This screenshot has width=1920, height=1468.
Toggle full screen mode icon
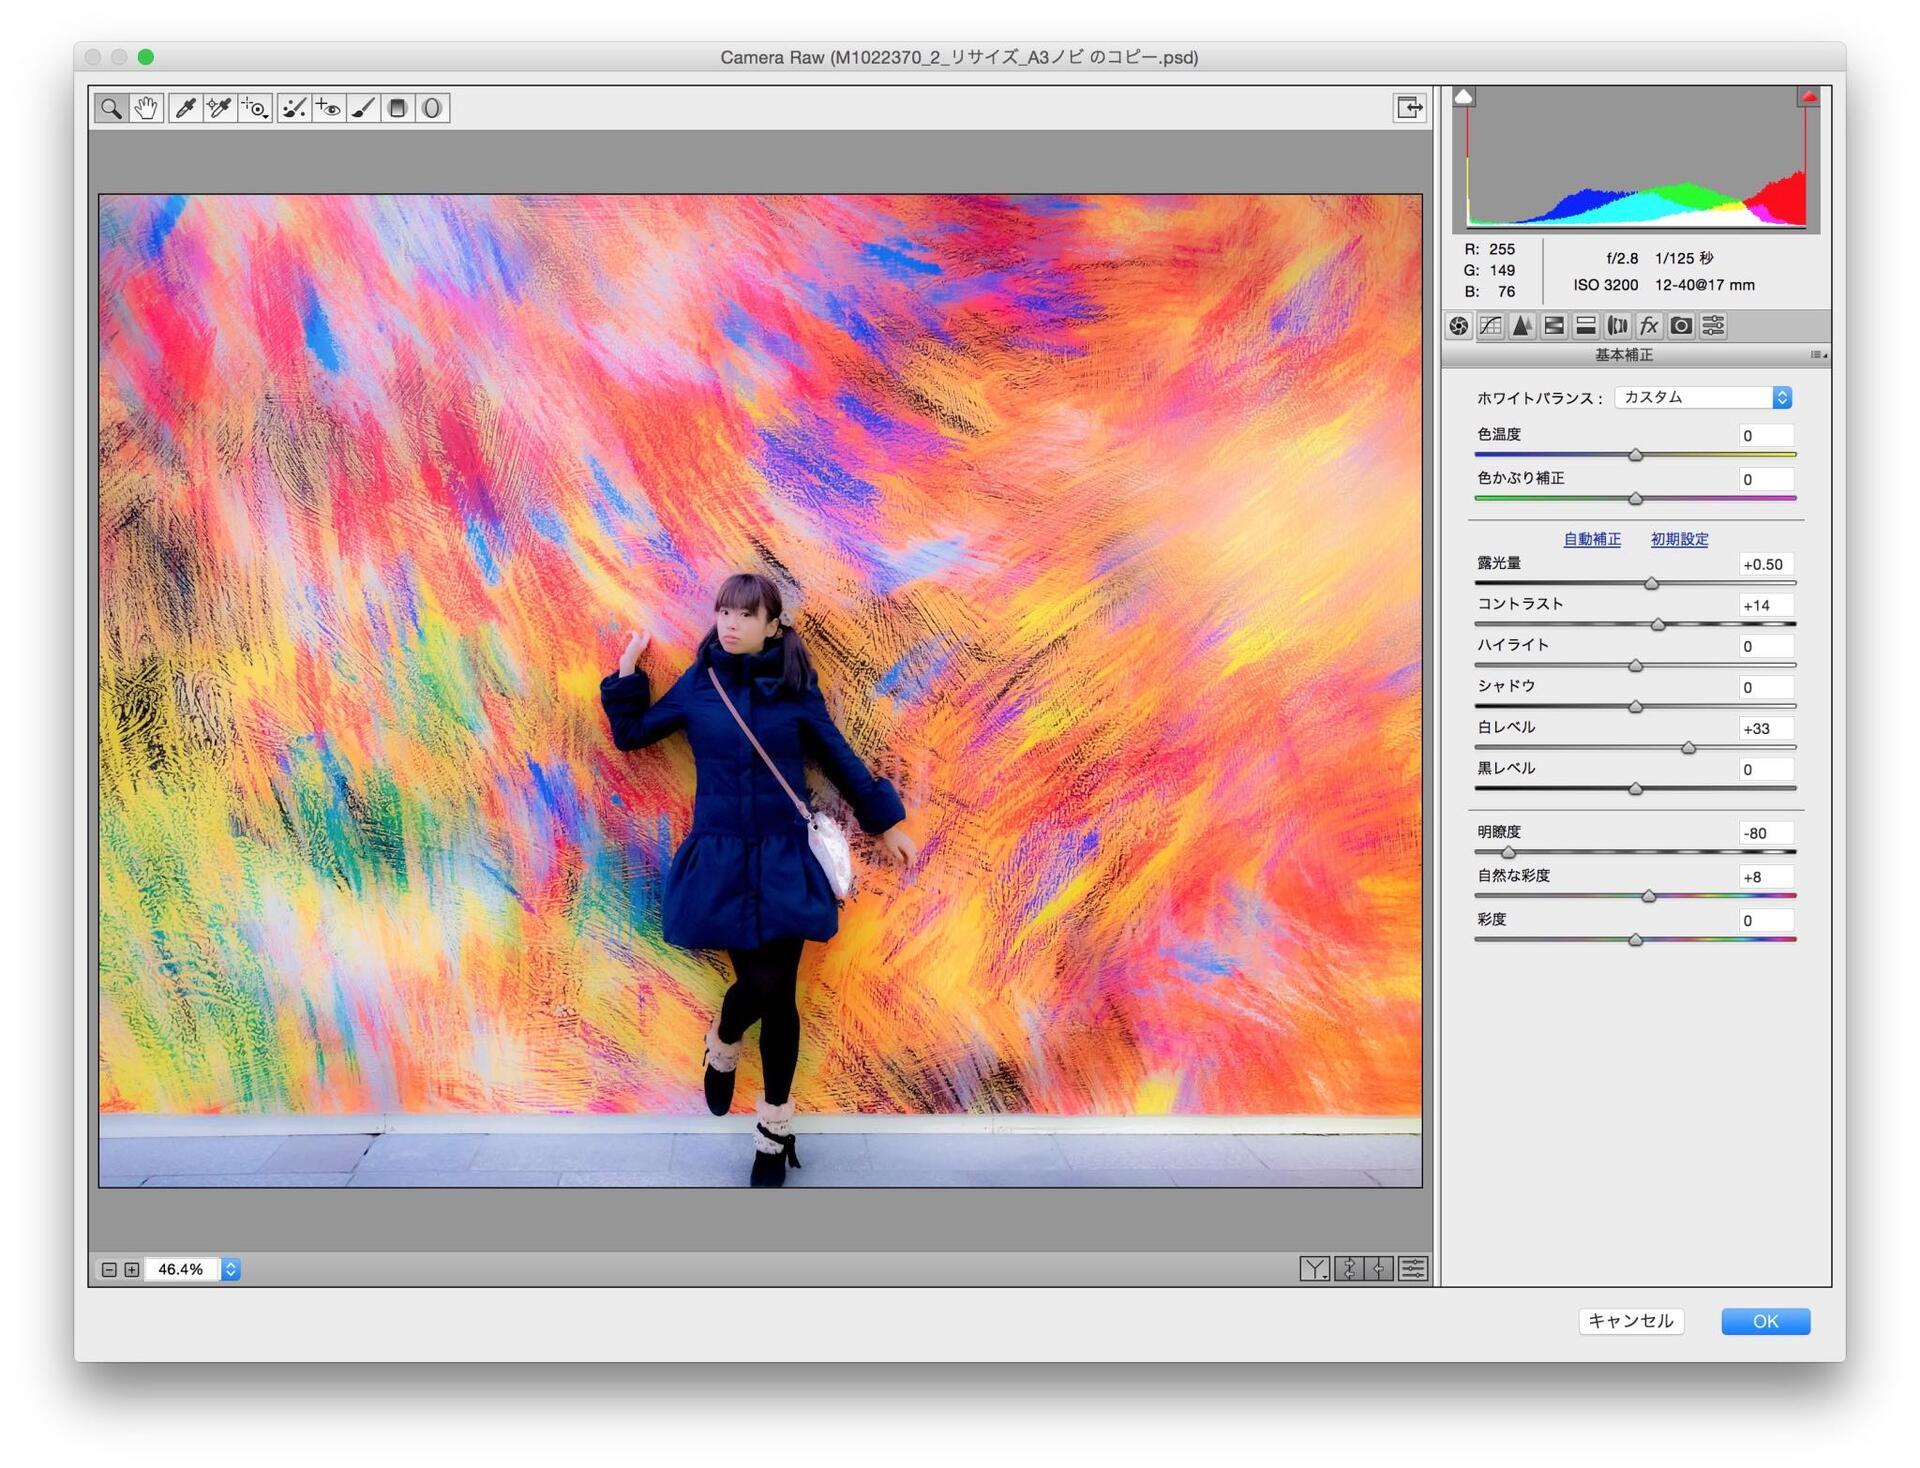point(1410,107)
